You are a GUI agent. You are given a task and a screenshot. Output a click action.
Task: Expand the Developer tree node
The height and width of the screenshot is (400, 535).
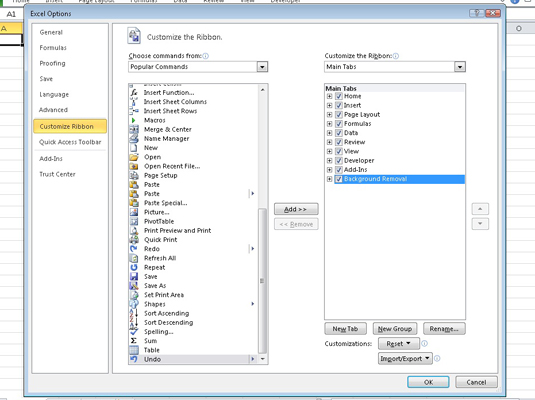tap(329, 161)
